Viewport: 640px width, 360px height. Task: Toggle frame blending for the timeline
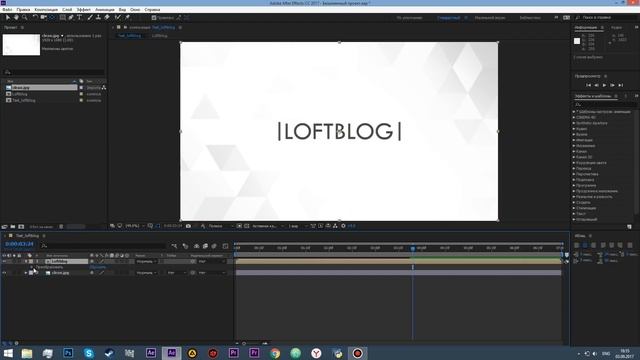205,246
